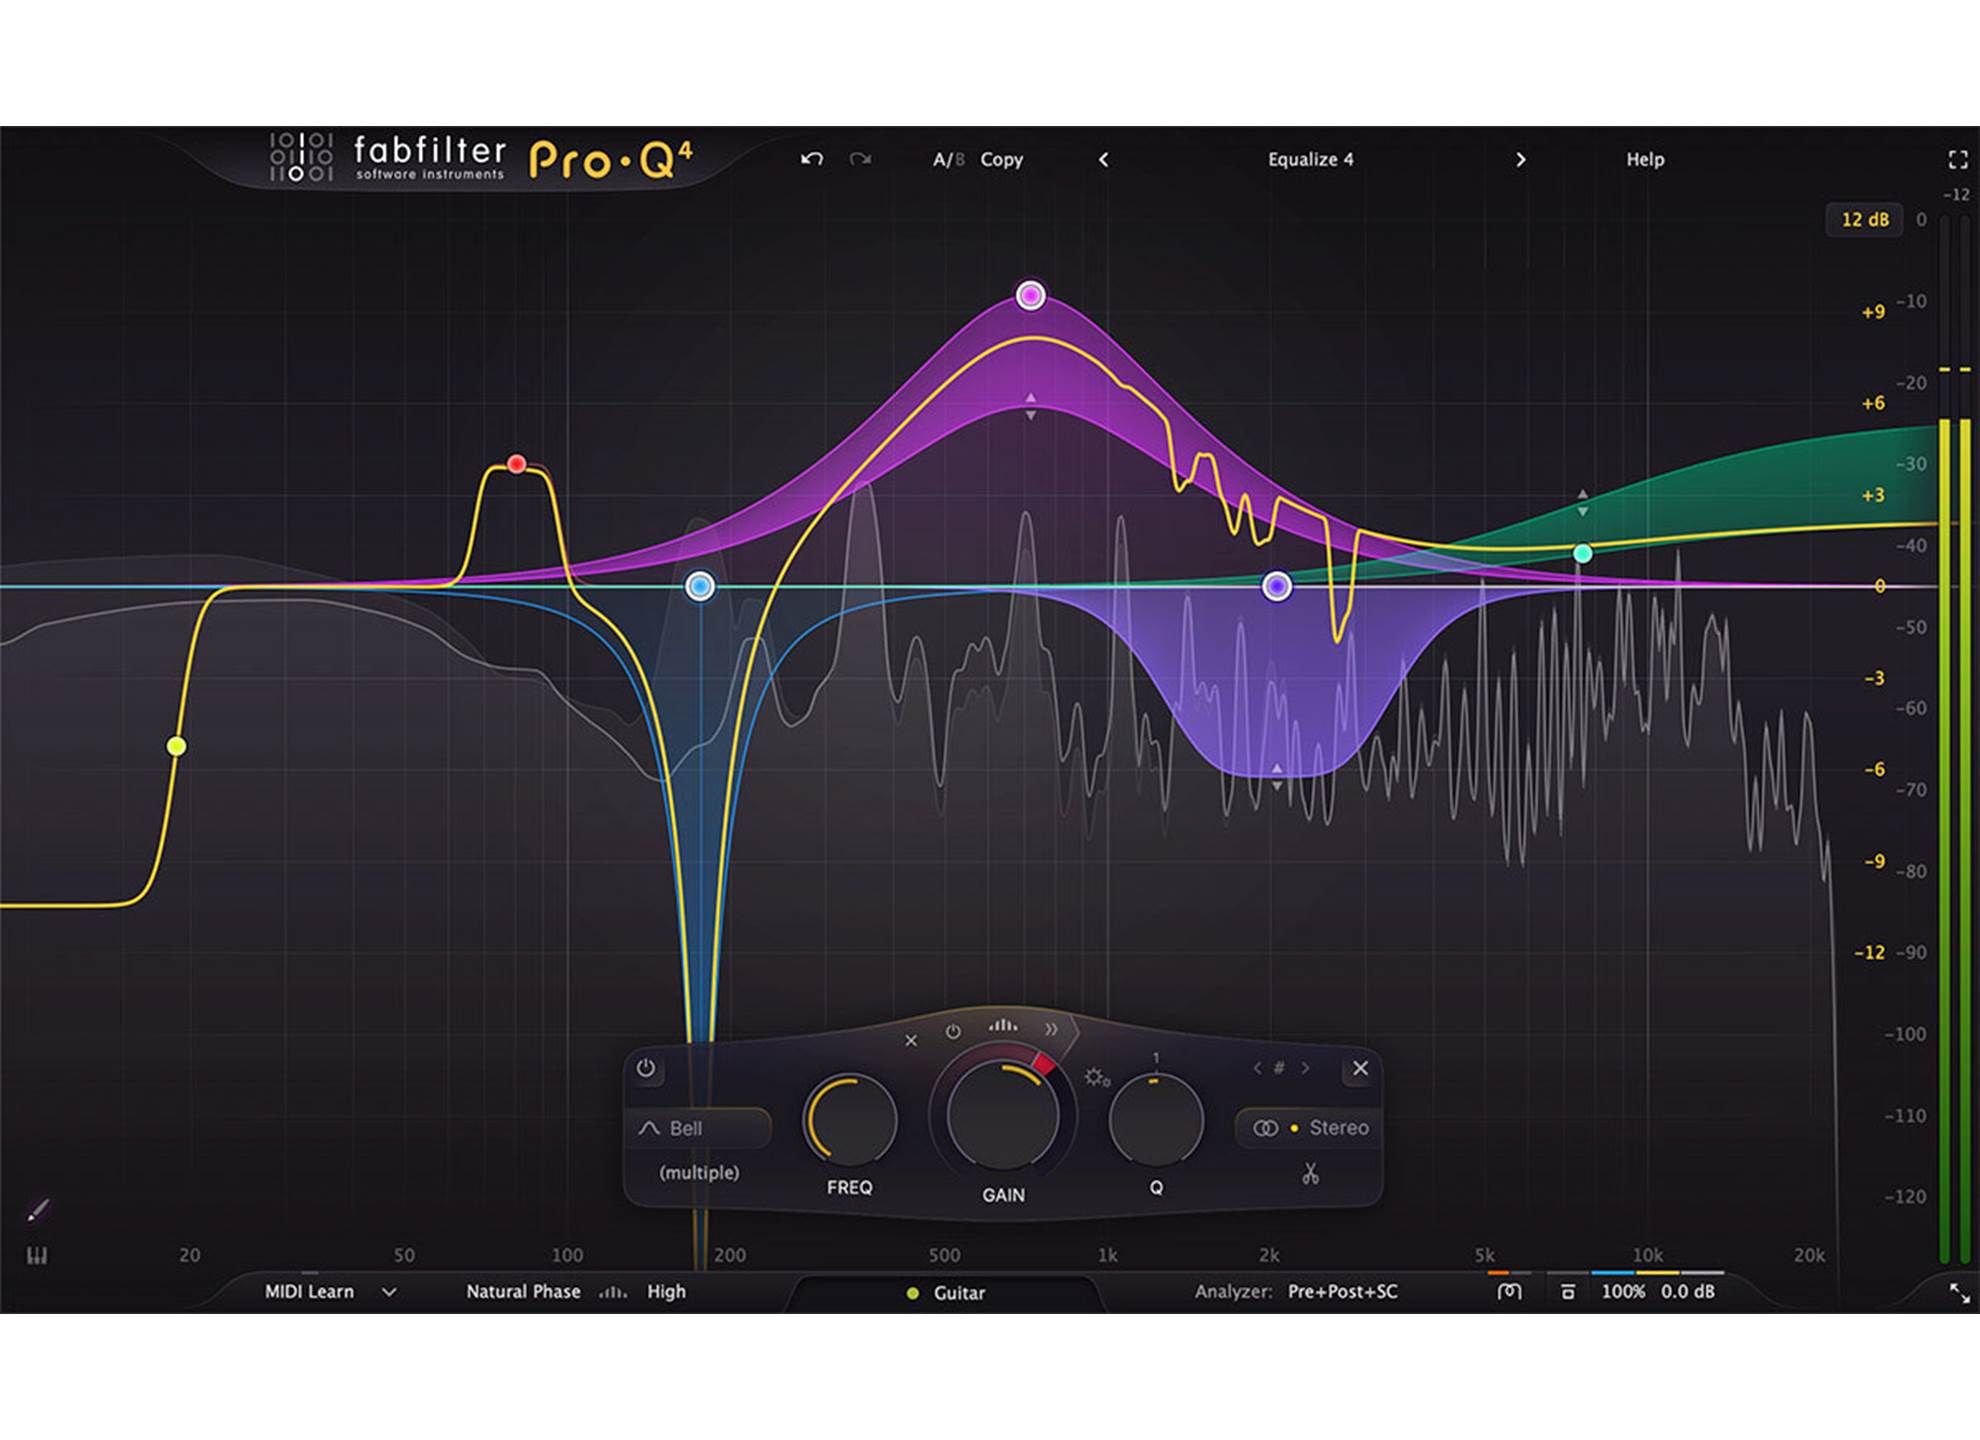Enable MIDI Learn

click(x=309, y=1291)
